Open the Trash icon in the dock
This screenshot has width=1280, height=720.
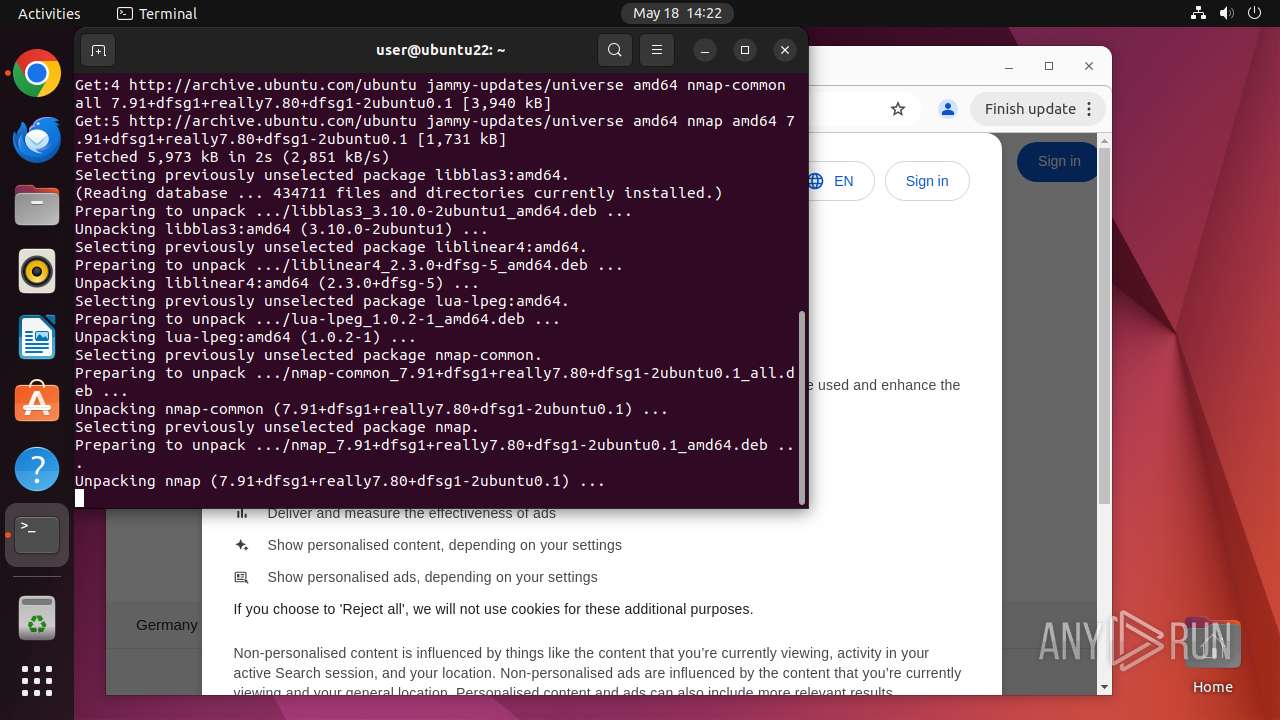(37, 616)
